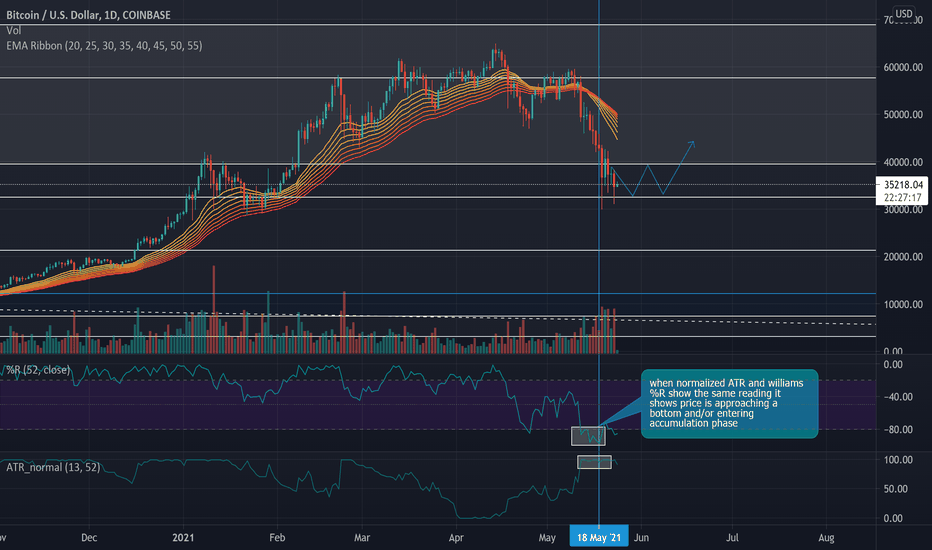This screenshot has height=550, width=932.
Task: Click the 10000.00 price axis label
Action: 903,304
